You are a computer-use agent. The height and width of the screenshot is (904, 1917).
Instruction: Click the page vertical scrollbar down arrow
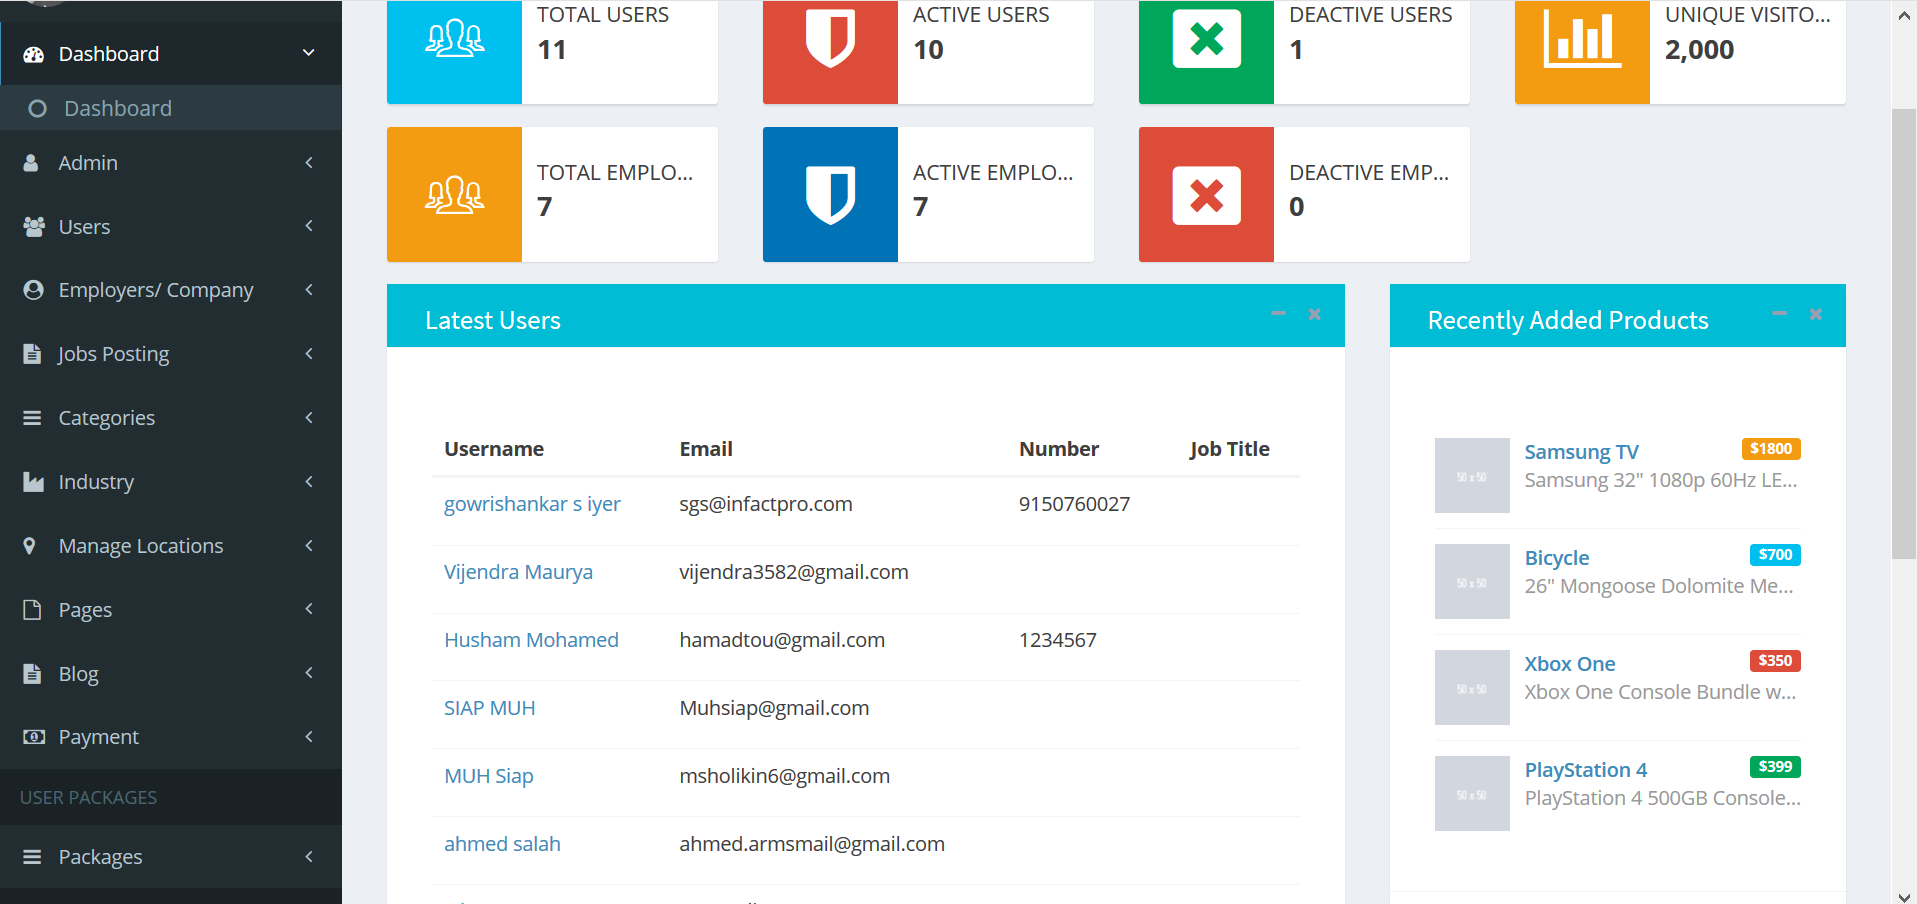(x=1904, y=896)
